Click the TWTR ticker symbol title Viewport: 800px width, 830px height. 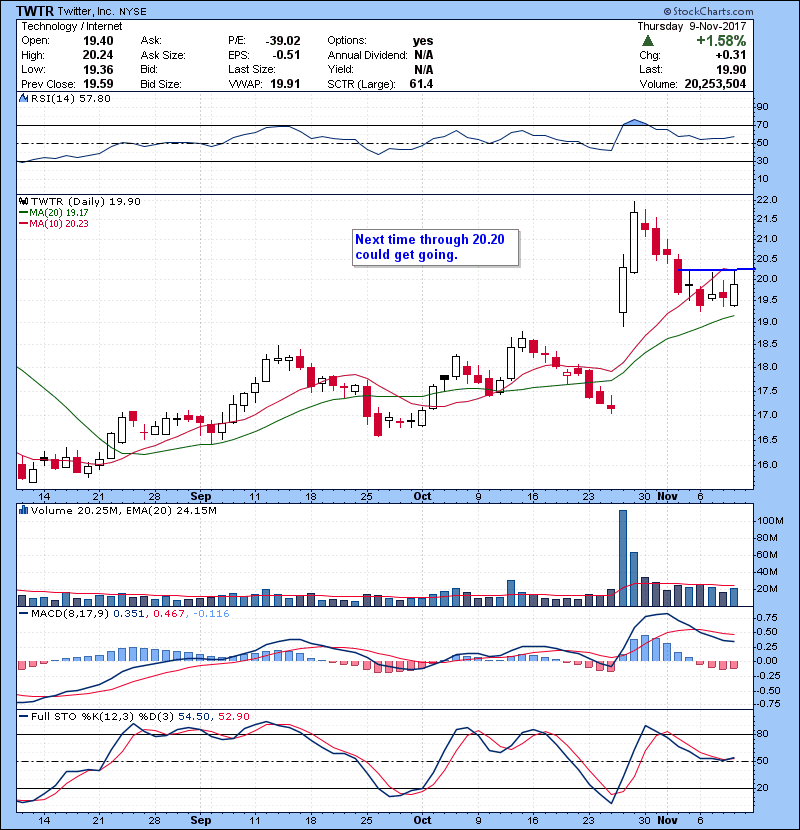(x=35, y=11)
